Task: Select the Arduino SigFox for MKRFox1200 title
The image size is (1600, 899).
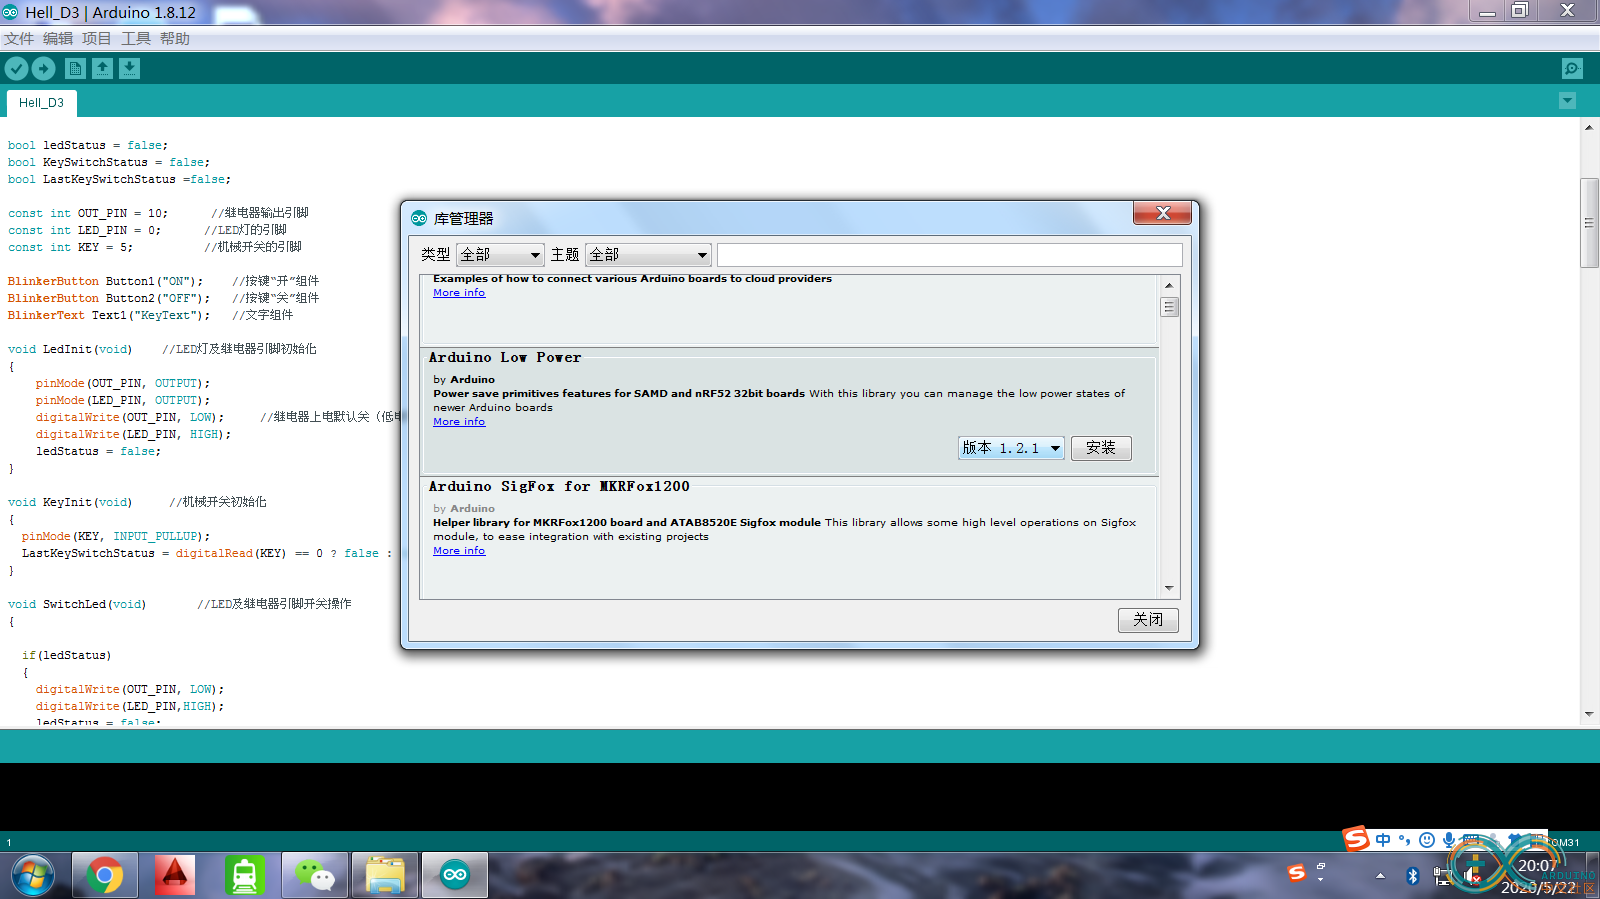Action: [x=559, y=487]
